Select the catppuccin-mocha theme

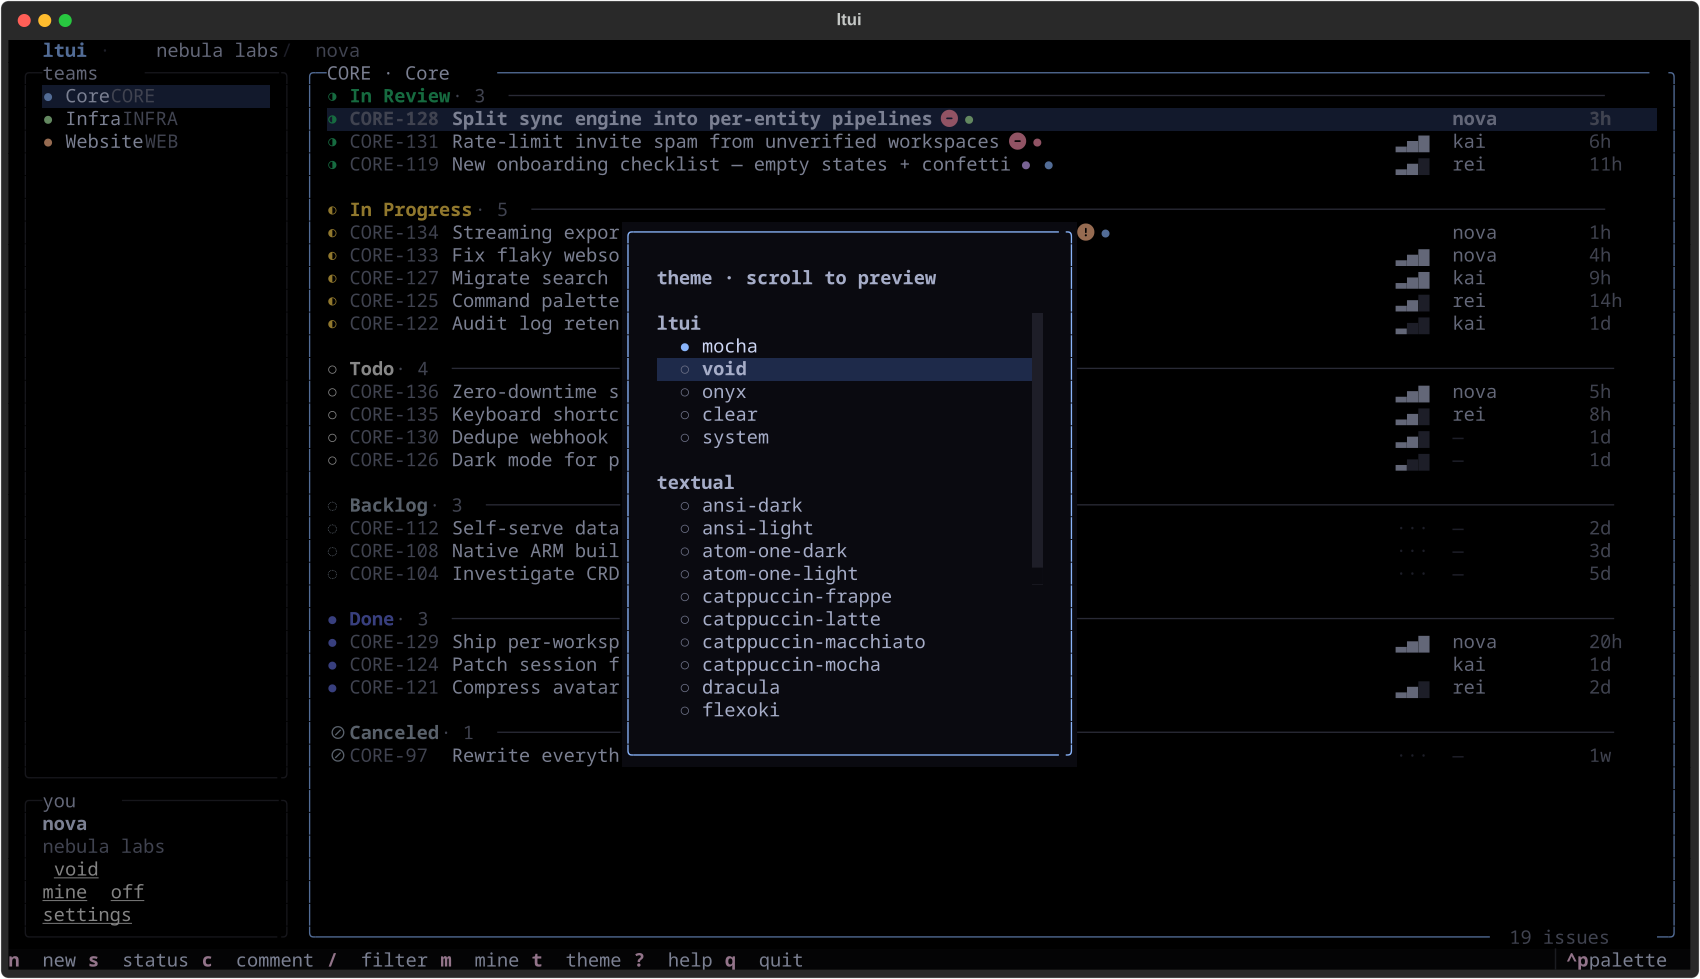pyautogui.click(x=844, y=665)
